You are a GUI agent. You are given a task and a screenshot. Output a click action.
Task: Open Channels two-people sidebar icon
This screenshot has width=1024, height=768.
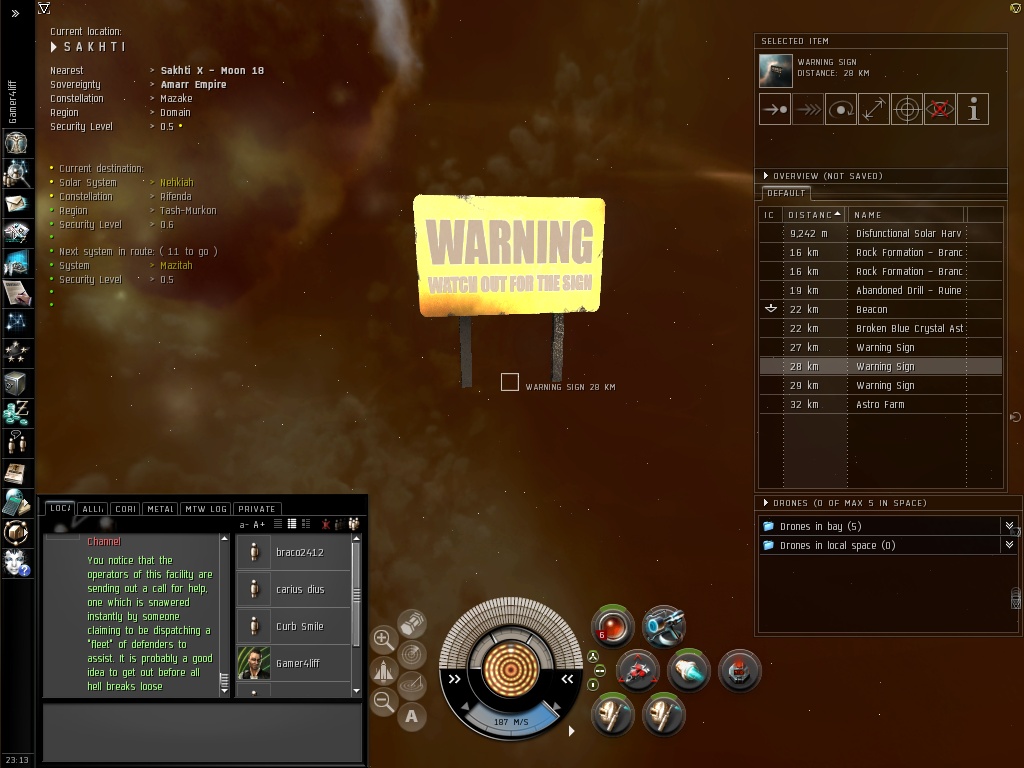click(16, 443)
